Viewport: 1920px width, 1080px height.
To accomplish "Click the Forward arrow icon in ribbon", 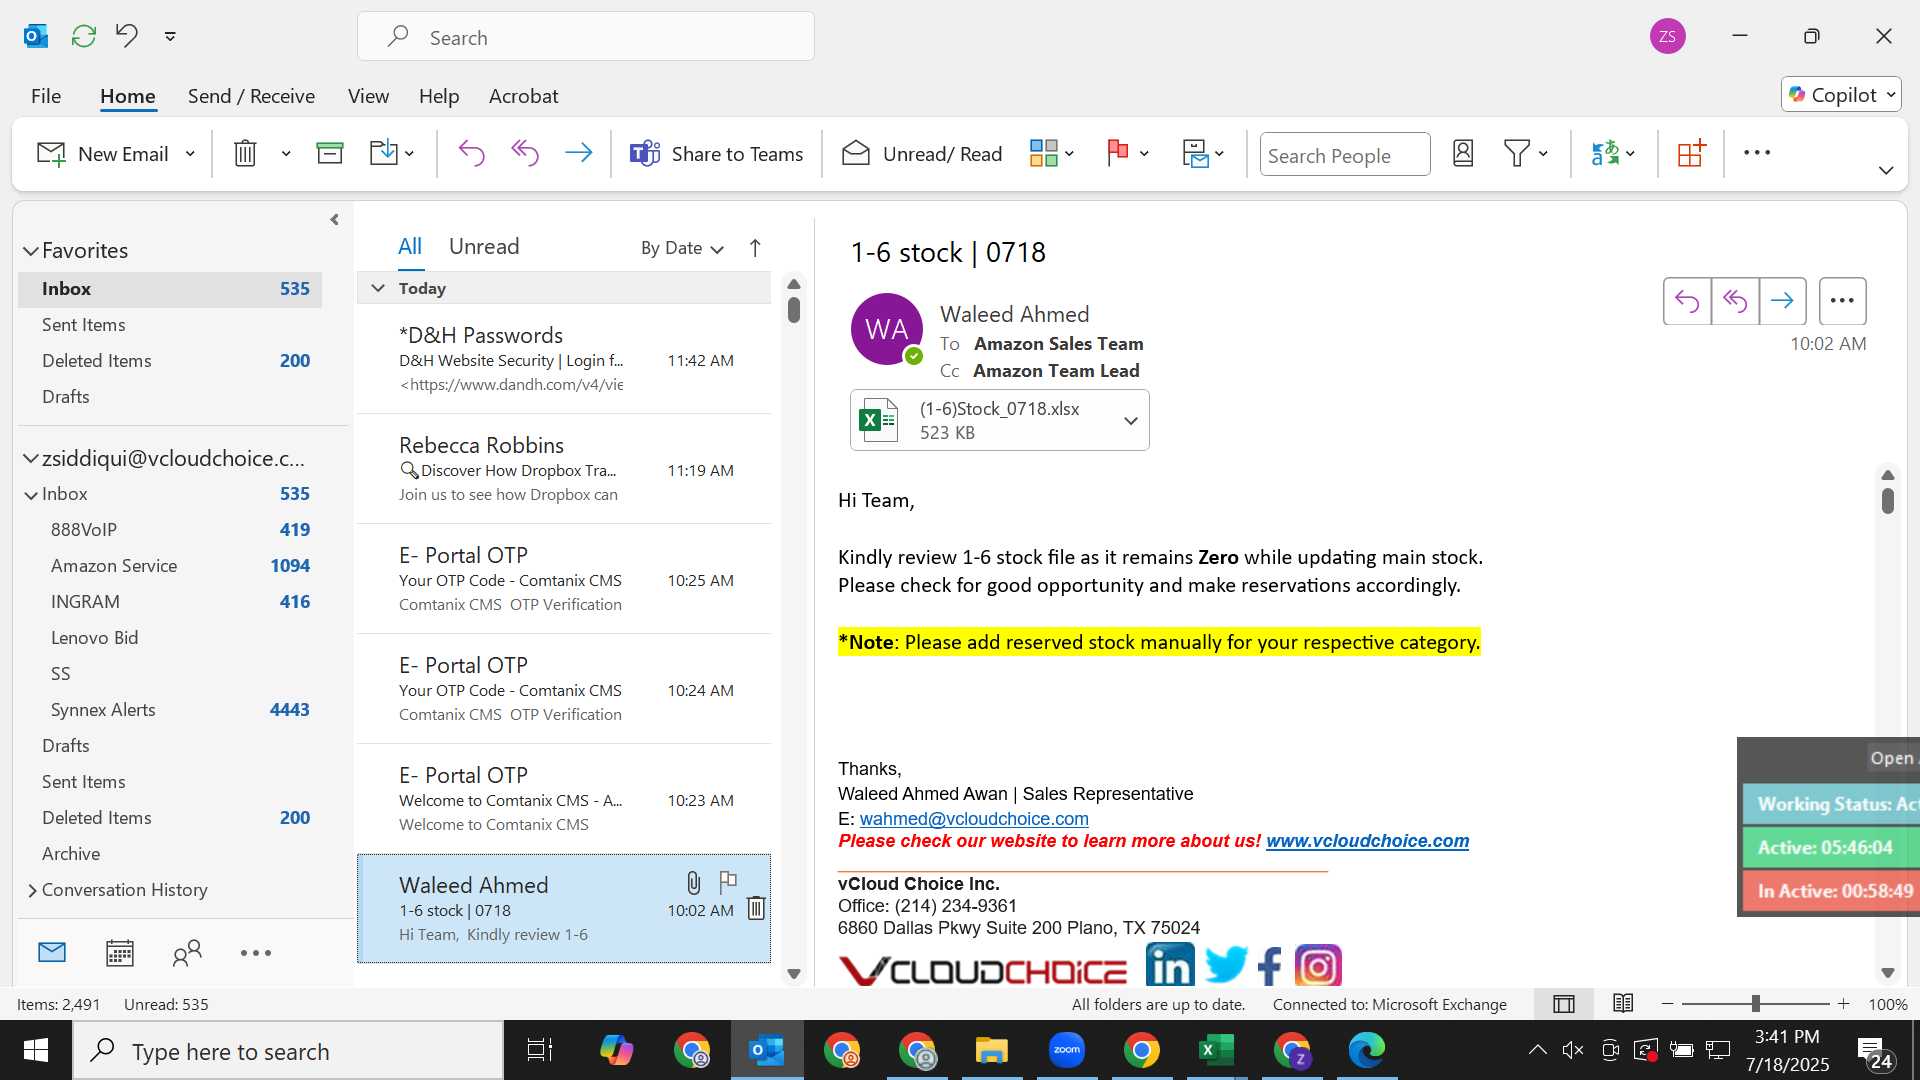I will [x=579, y=154].
